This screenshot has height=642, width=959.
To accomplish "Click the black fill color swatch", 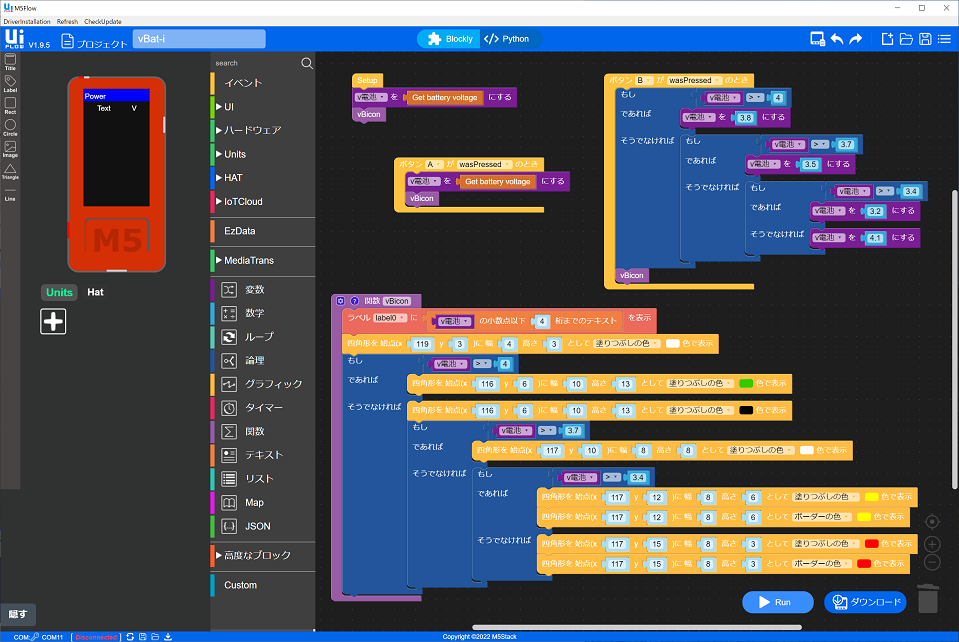I will 746,410.
